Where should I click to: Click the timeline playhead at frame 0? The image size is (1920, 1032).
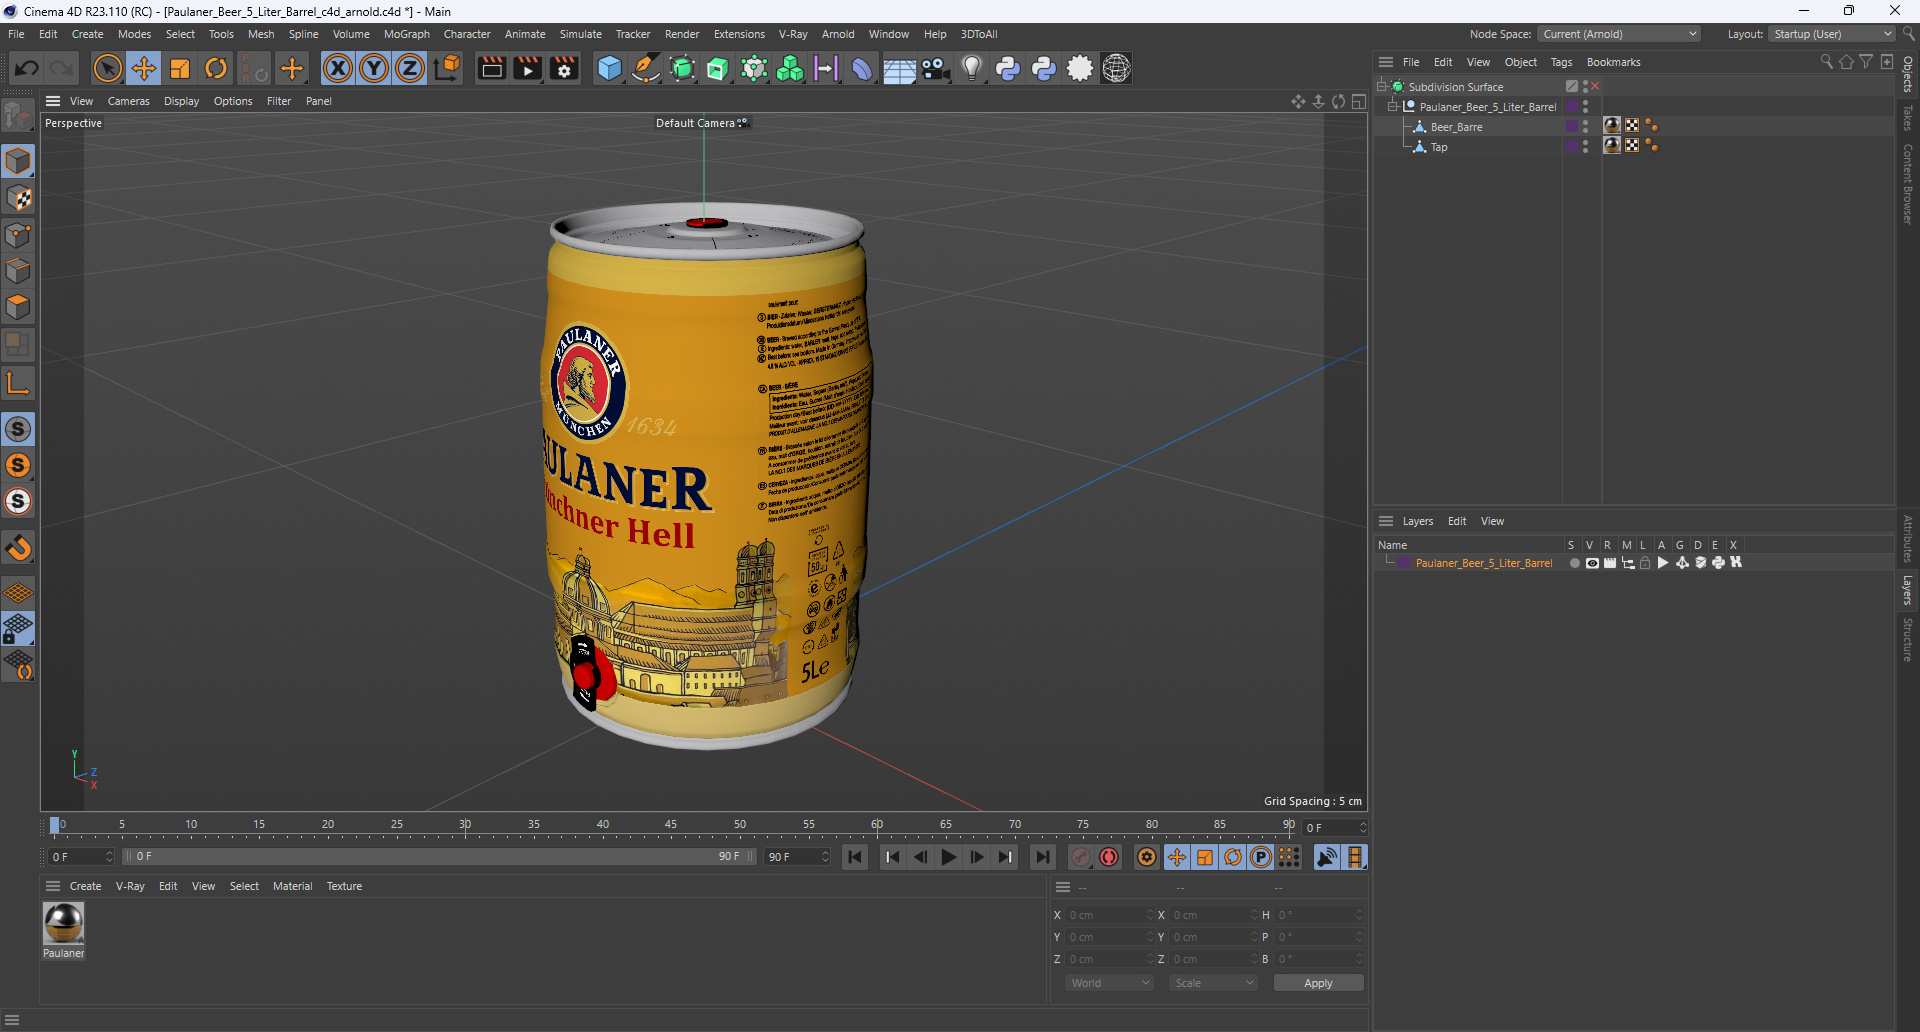point(55,826)
